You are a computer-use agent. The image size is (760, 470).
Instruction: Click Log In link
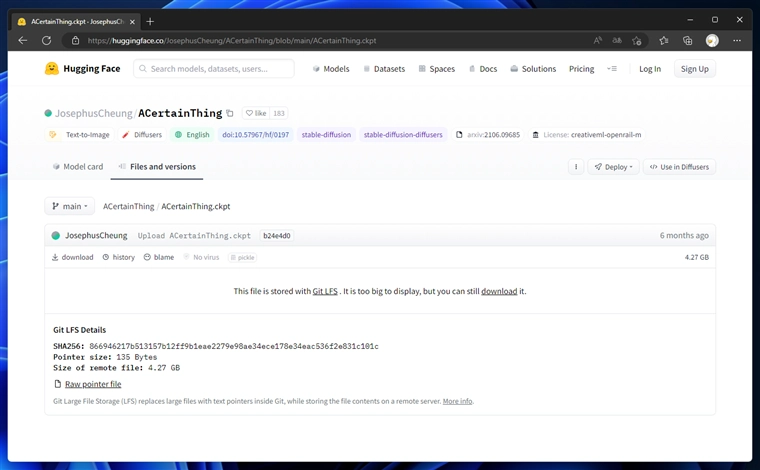click(649, 69)
